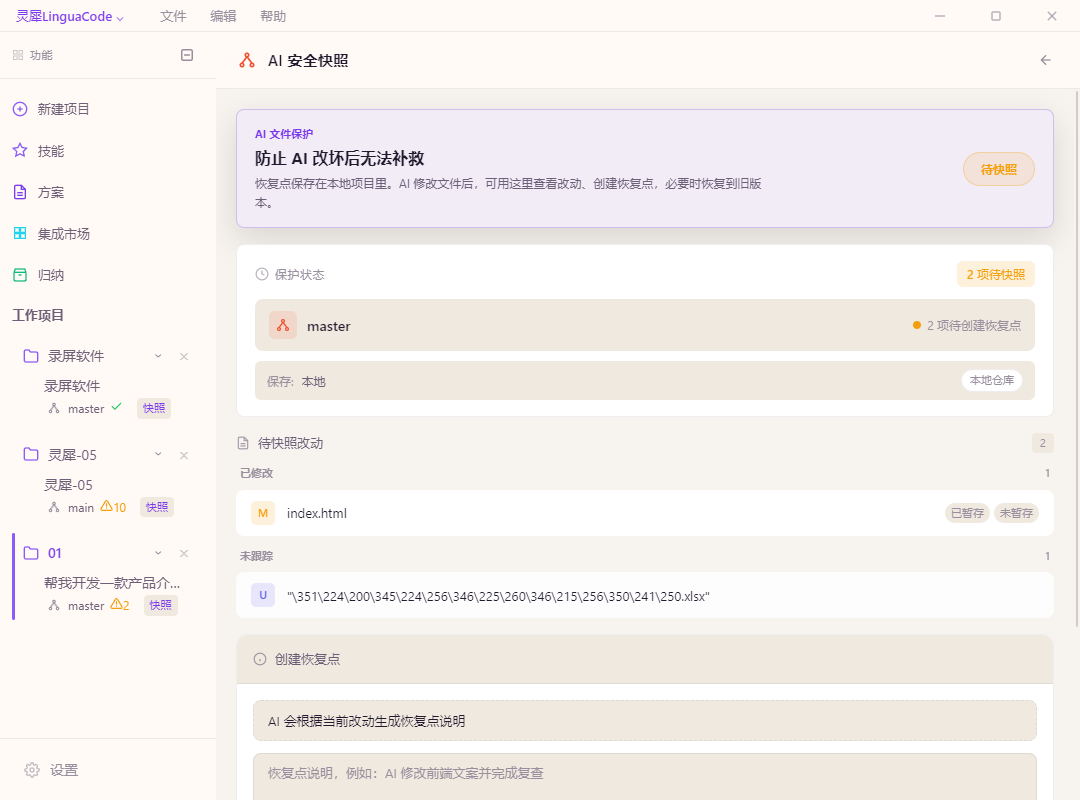The width and height of the screenshot is (1080, 800).
Task: Click the warning icon with 2 changes
Action: click(116, 604)
